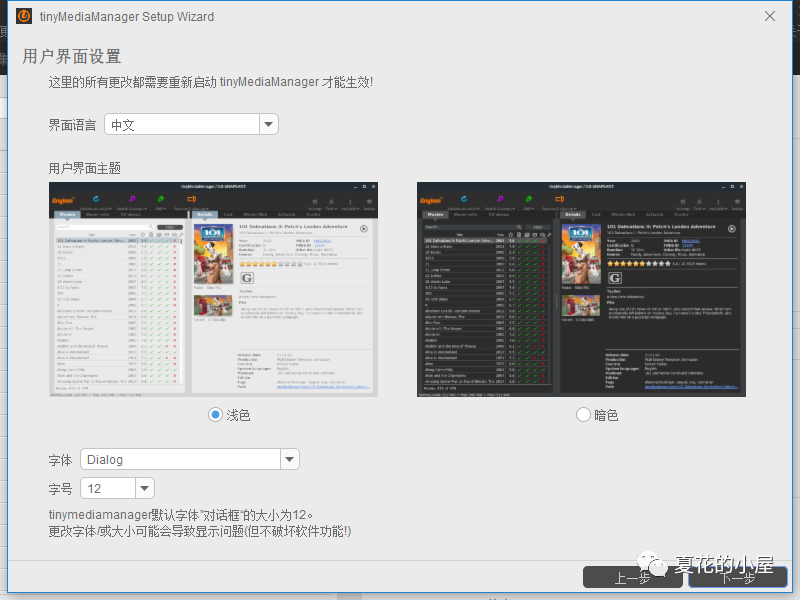Click the tinyMediaManager logo in title bar
800x600 pixels.
click(x=24, y=17)
